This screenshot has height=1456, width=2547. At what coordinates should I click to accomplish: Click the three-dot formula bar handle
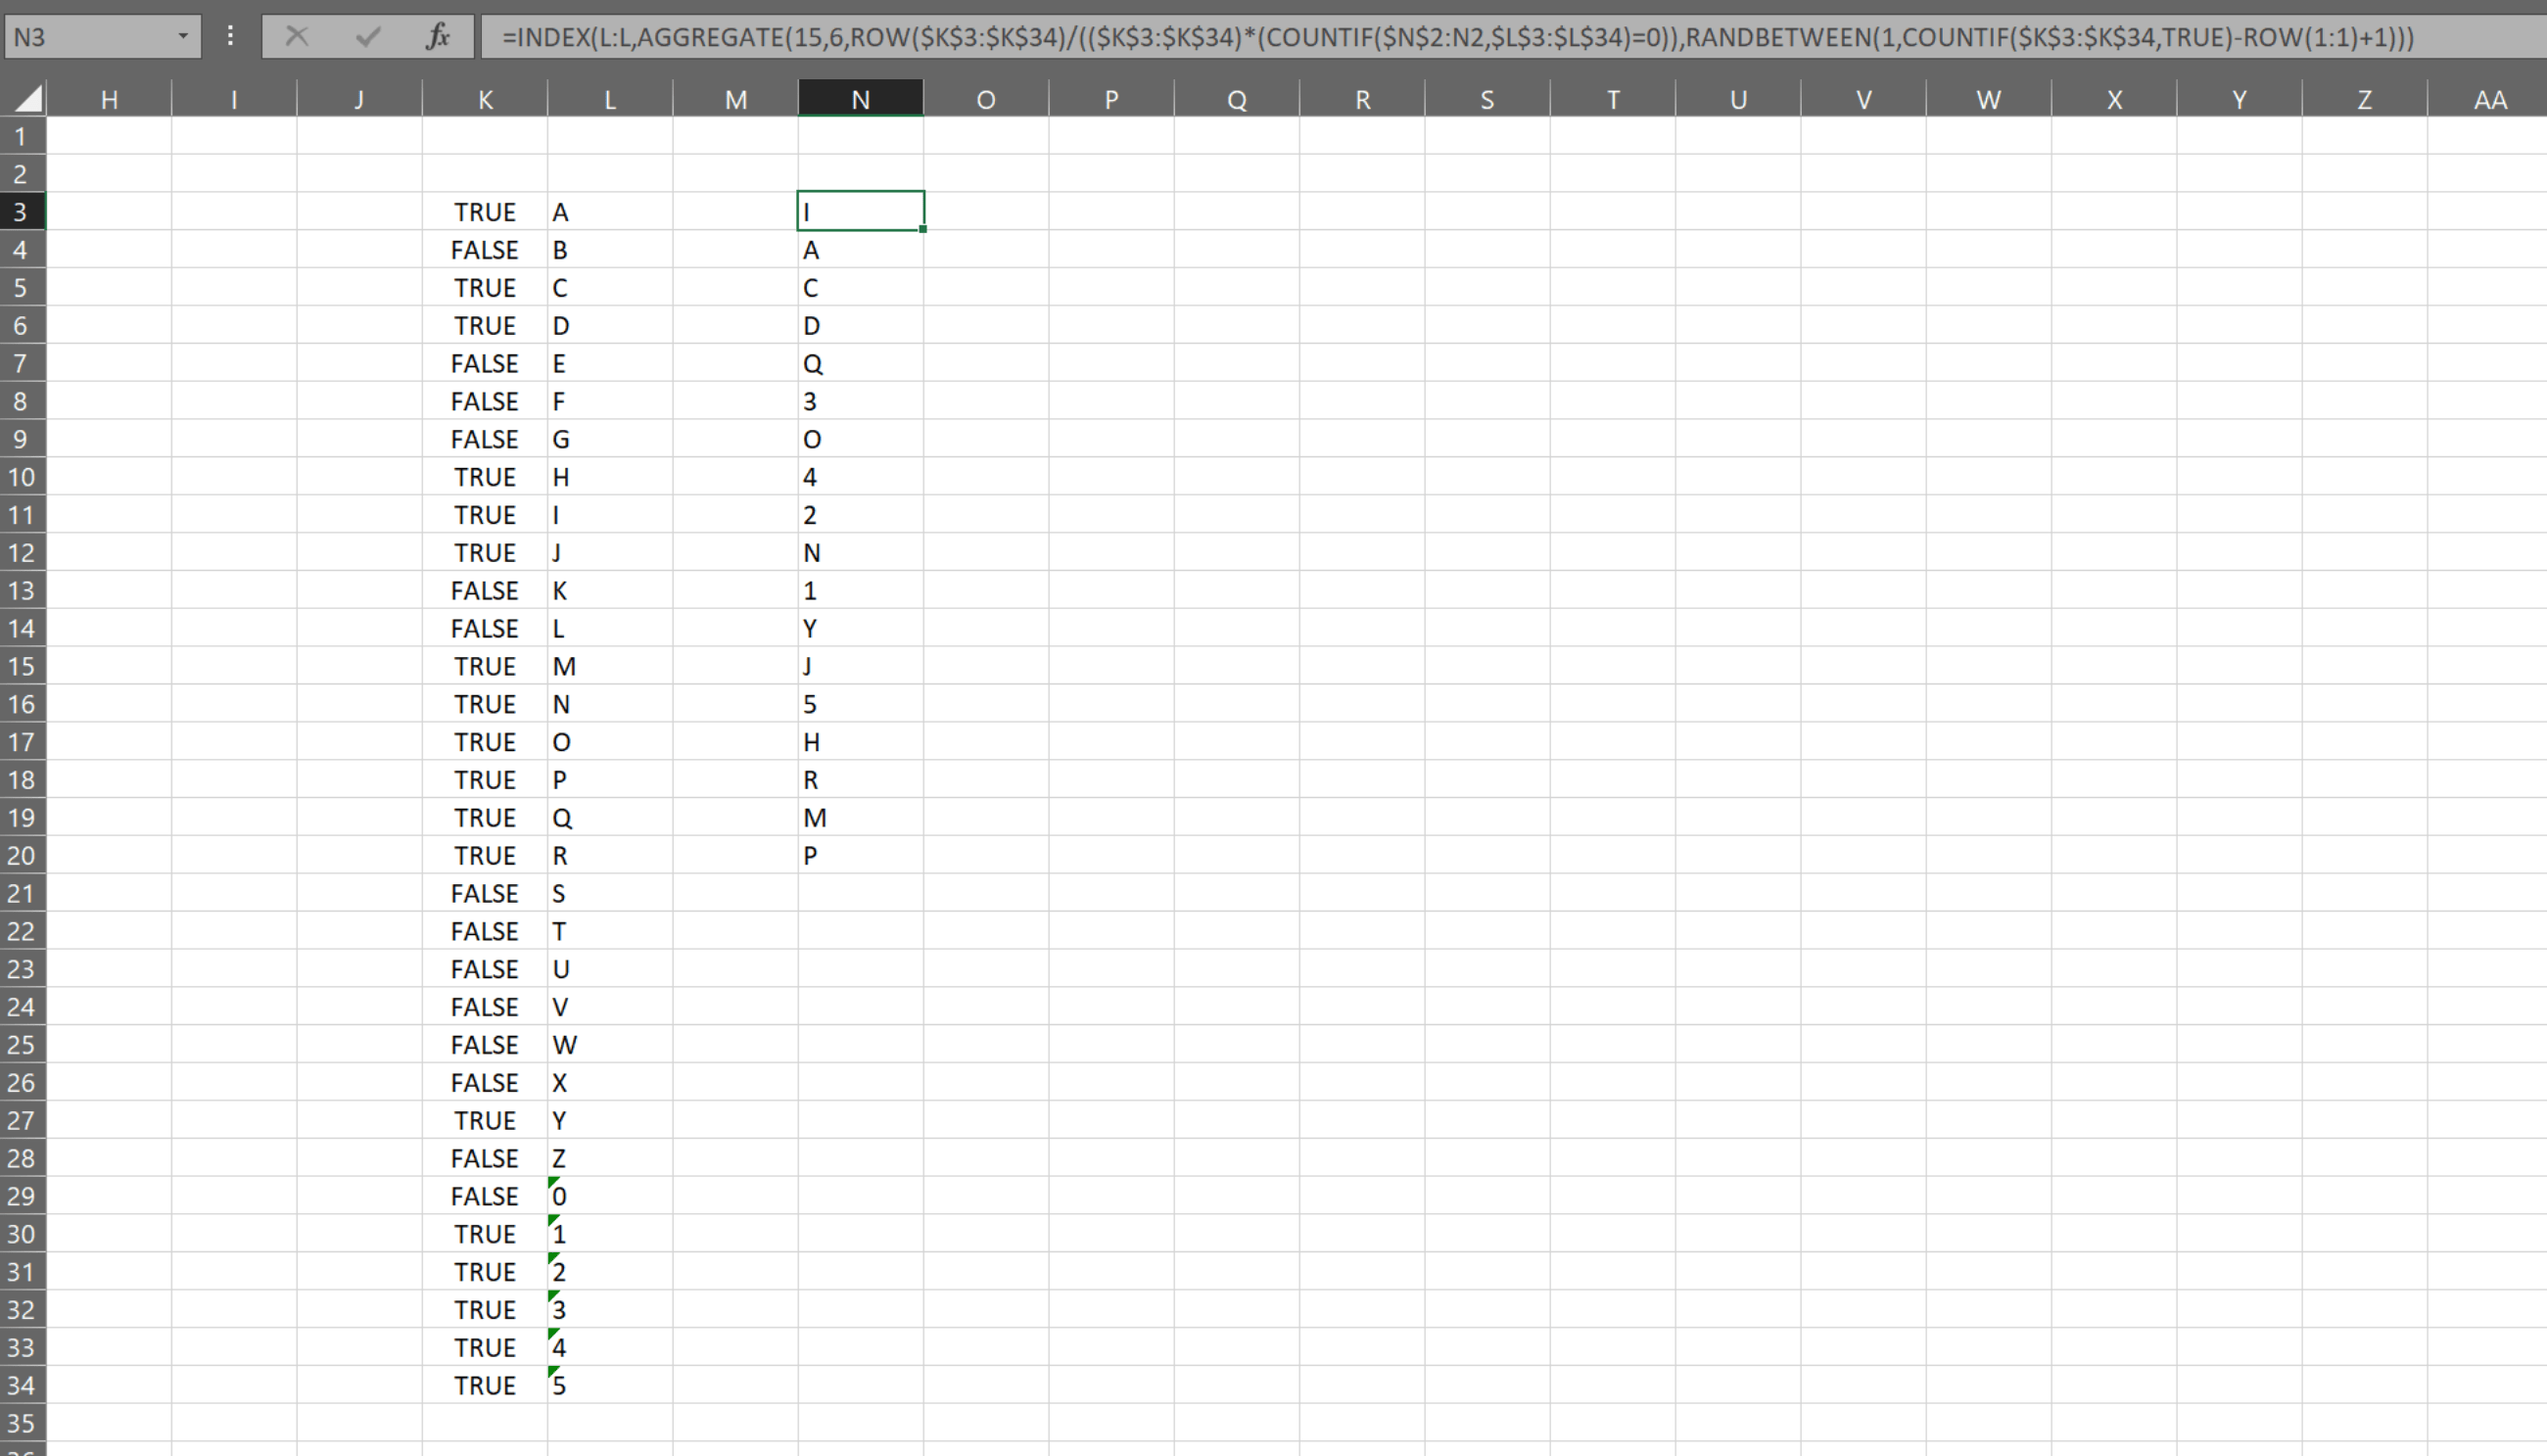tap(231, 37)
